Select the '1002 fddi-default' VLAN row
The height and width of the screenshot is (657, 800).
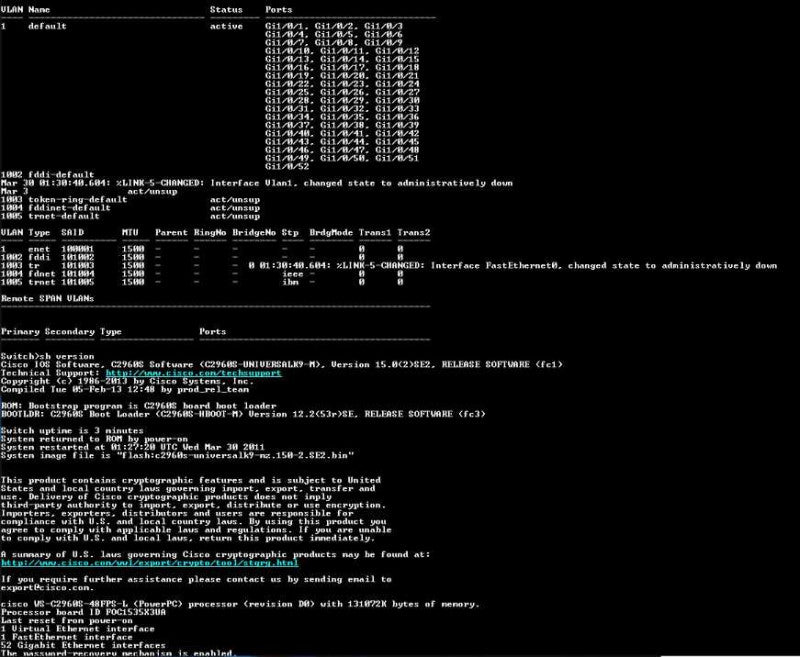[x=47, y=174]
